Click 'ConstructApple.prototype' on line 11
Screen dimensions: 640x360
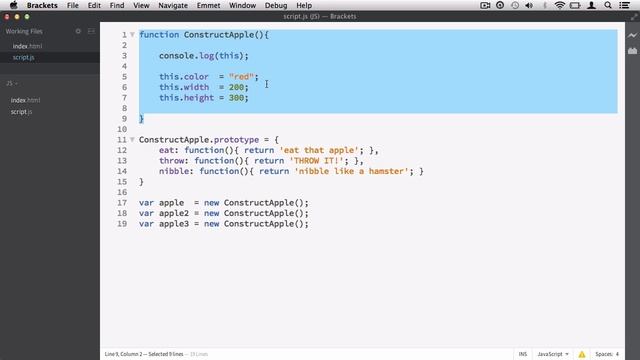[199, 140]
